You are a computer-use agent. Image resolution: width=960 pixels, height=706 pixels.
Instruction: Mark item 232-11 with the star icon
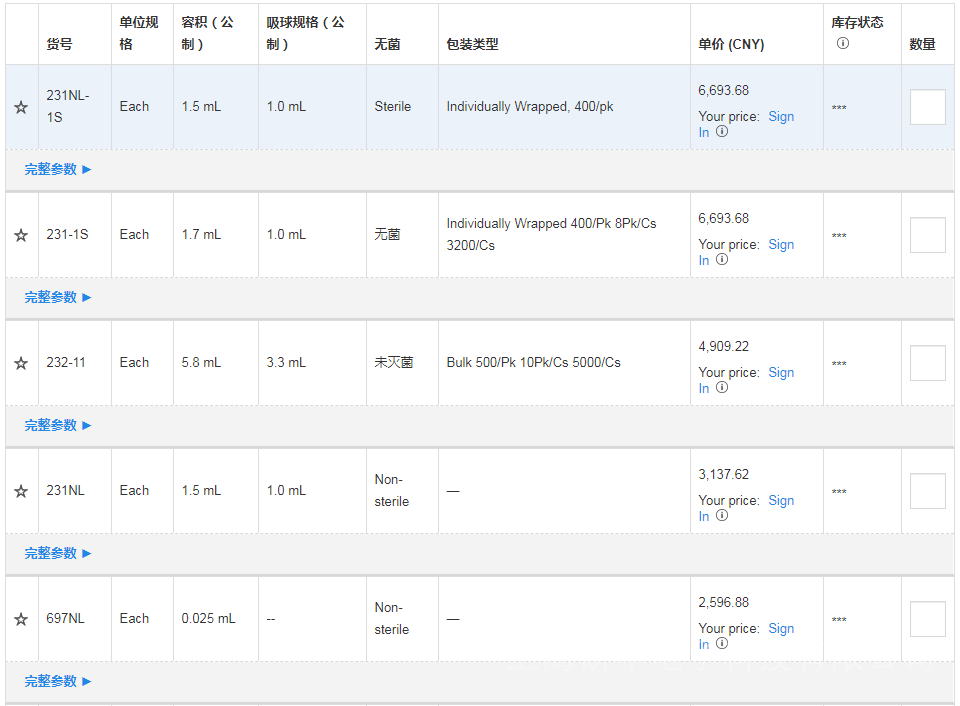pyautogui.click(x=21, y=363)
